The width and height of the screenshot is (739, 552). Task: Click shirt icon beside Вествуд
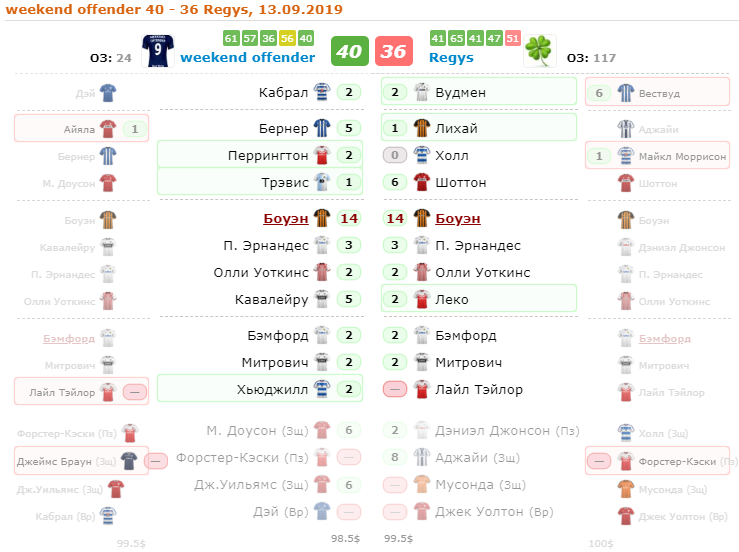pyautogui.click(x=626, y=93)
